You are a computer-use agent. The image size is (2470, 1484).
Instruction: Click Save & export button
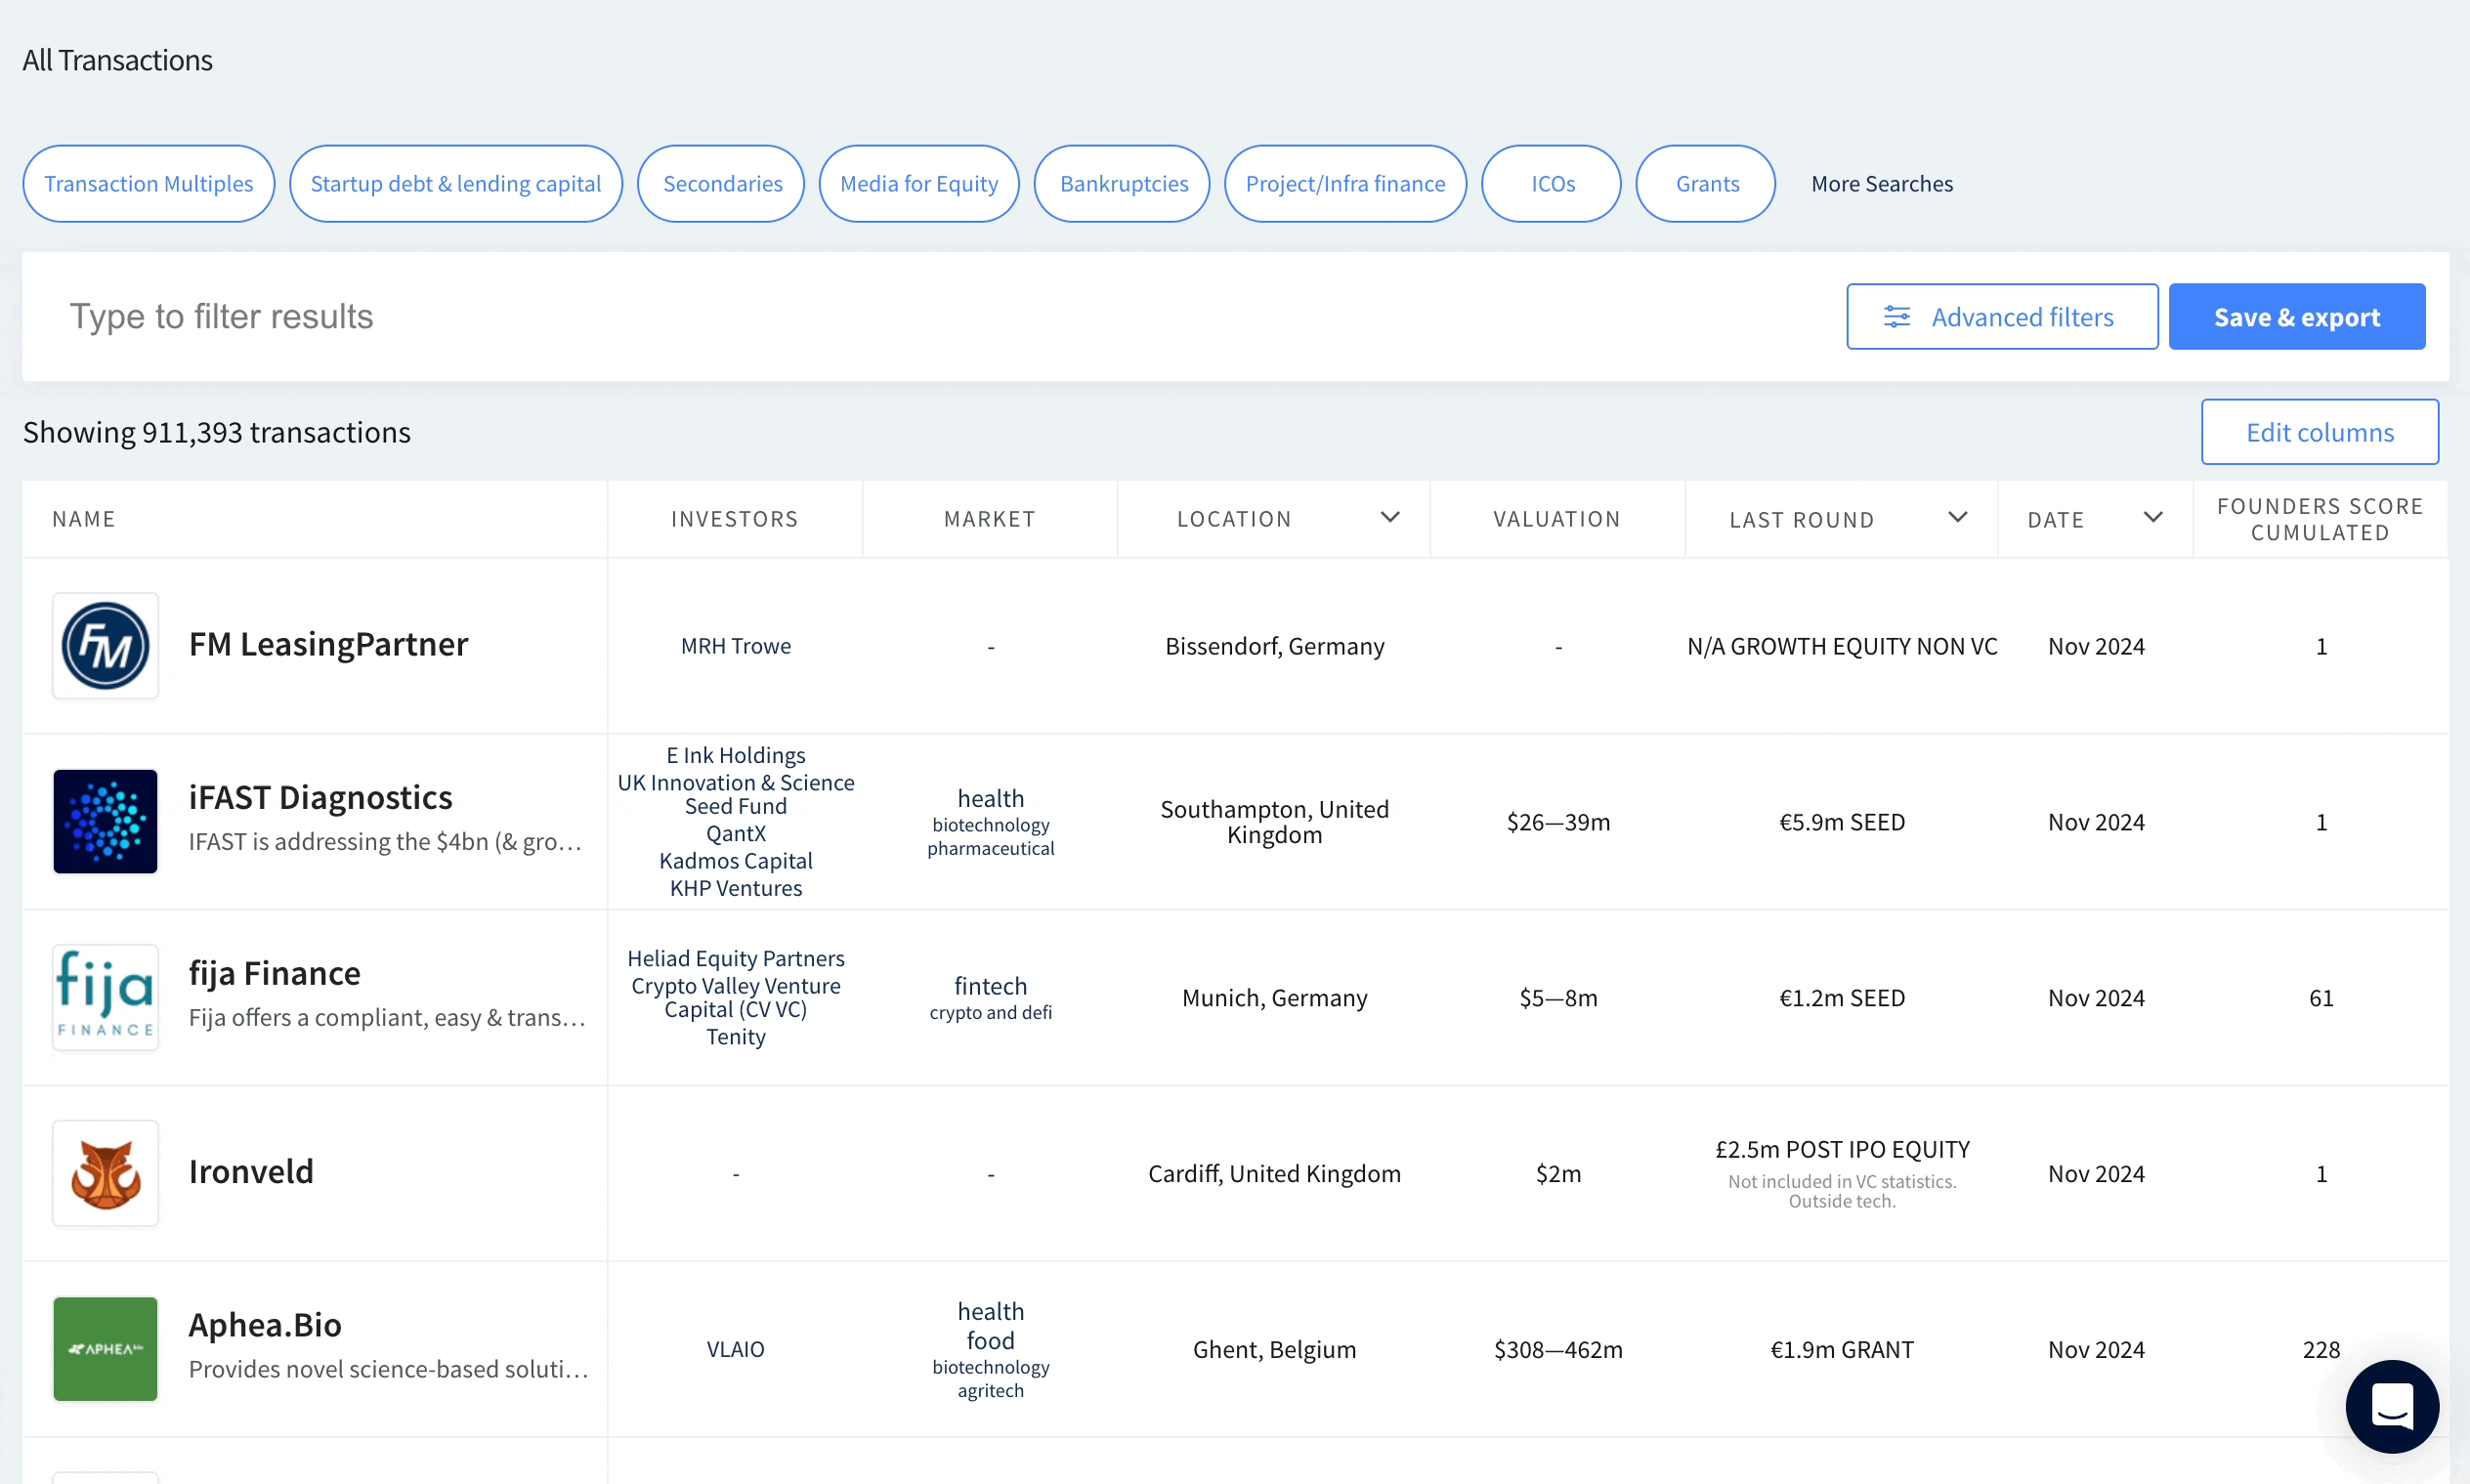2297,317
